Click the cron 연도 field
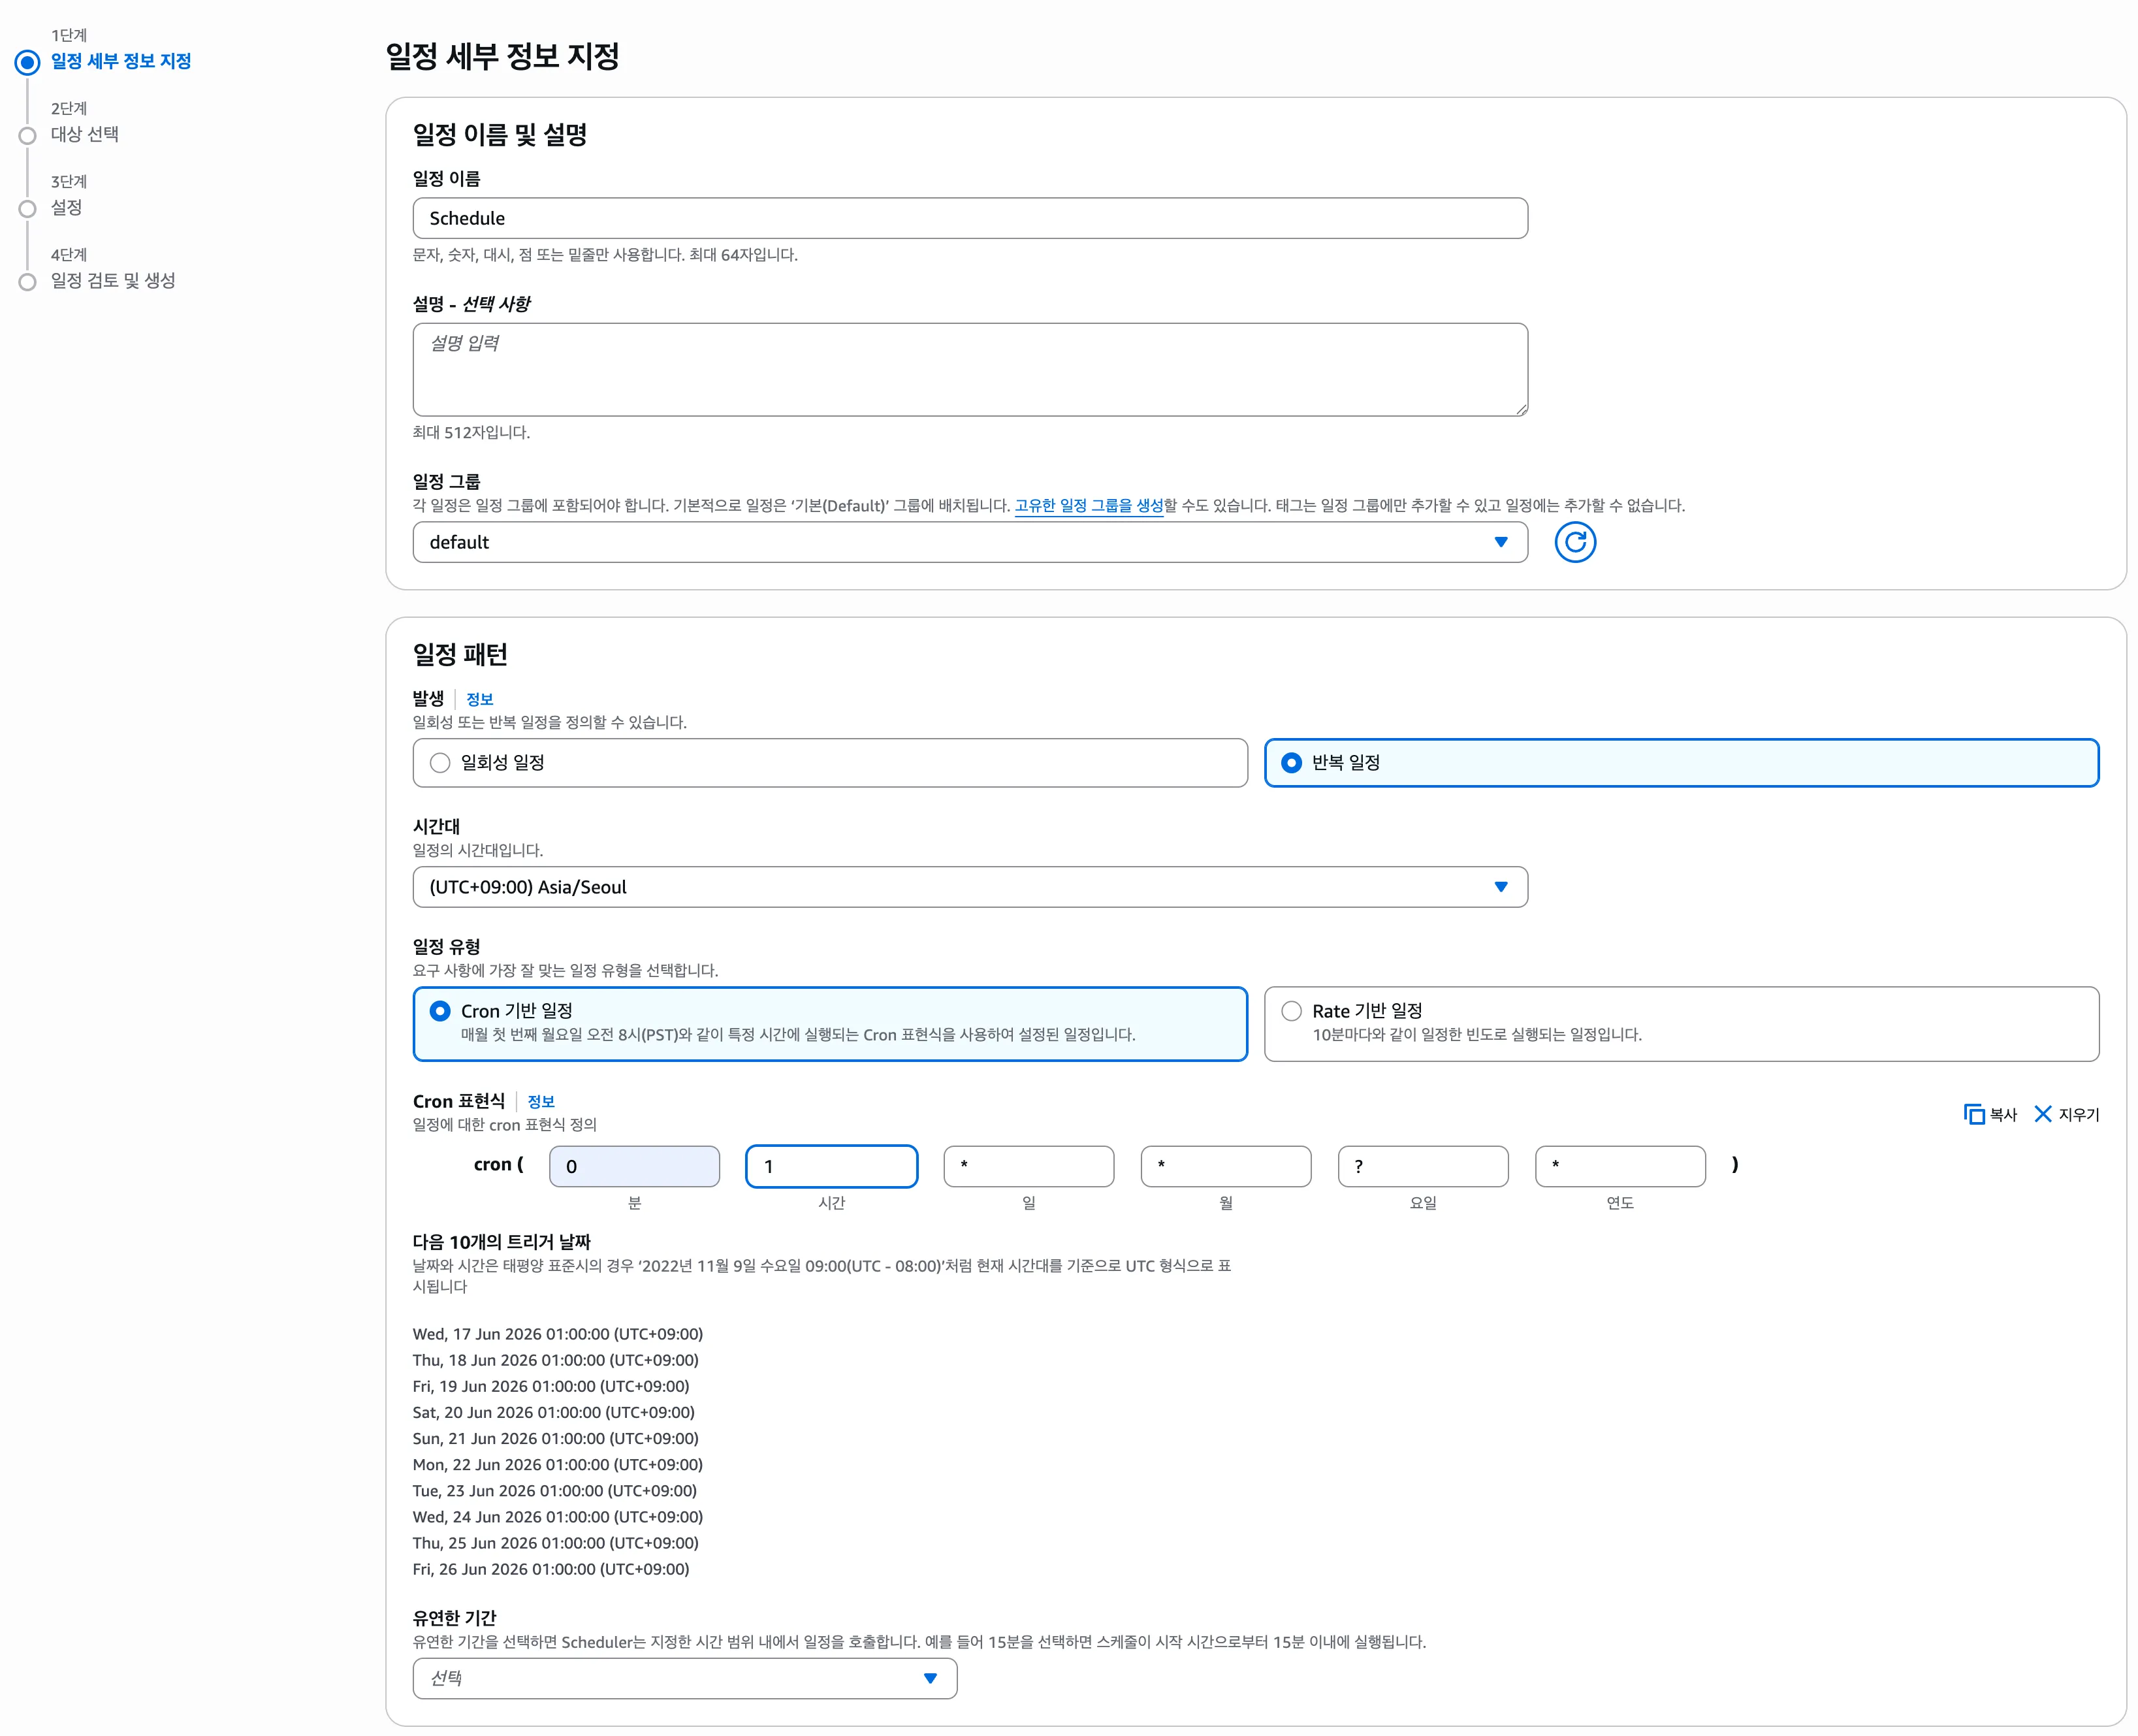 point(1620,1166)
